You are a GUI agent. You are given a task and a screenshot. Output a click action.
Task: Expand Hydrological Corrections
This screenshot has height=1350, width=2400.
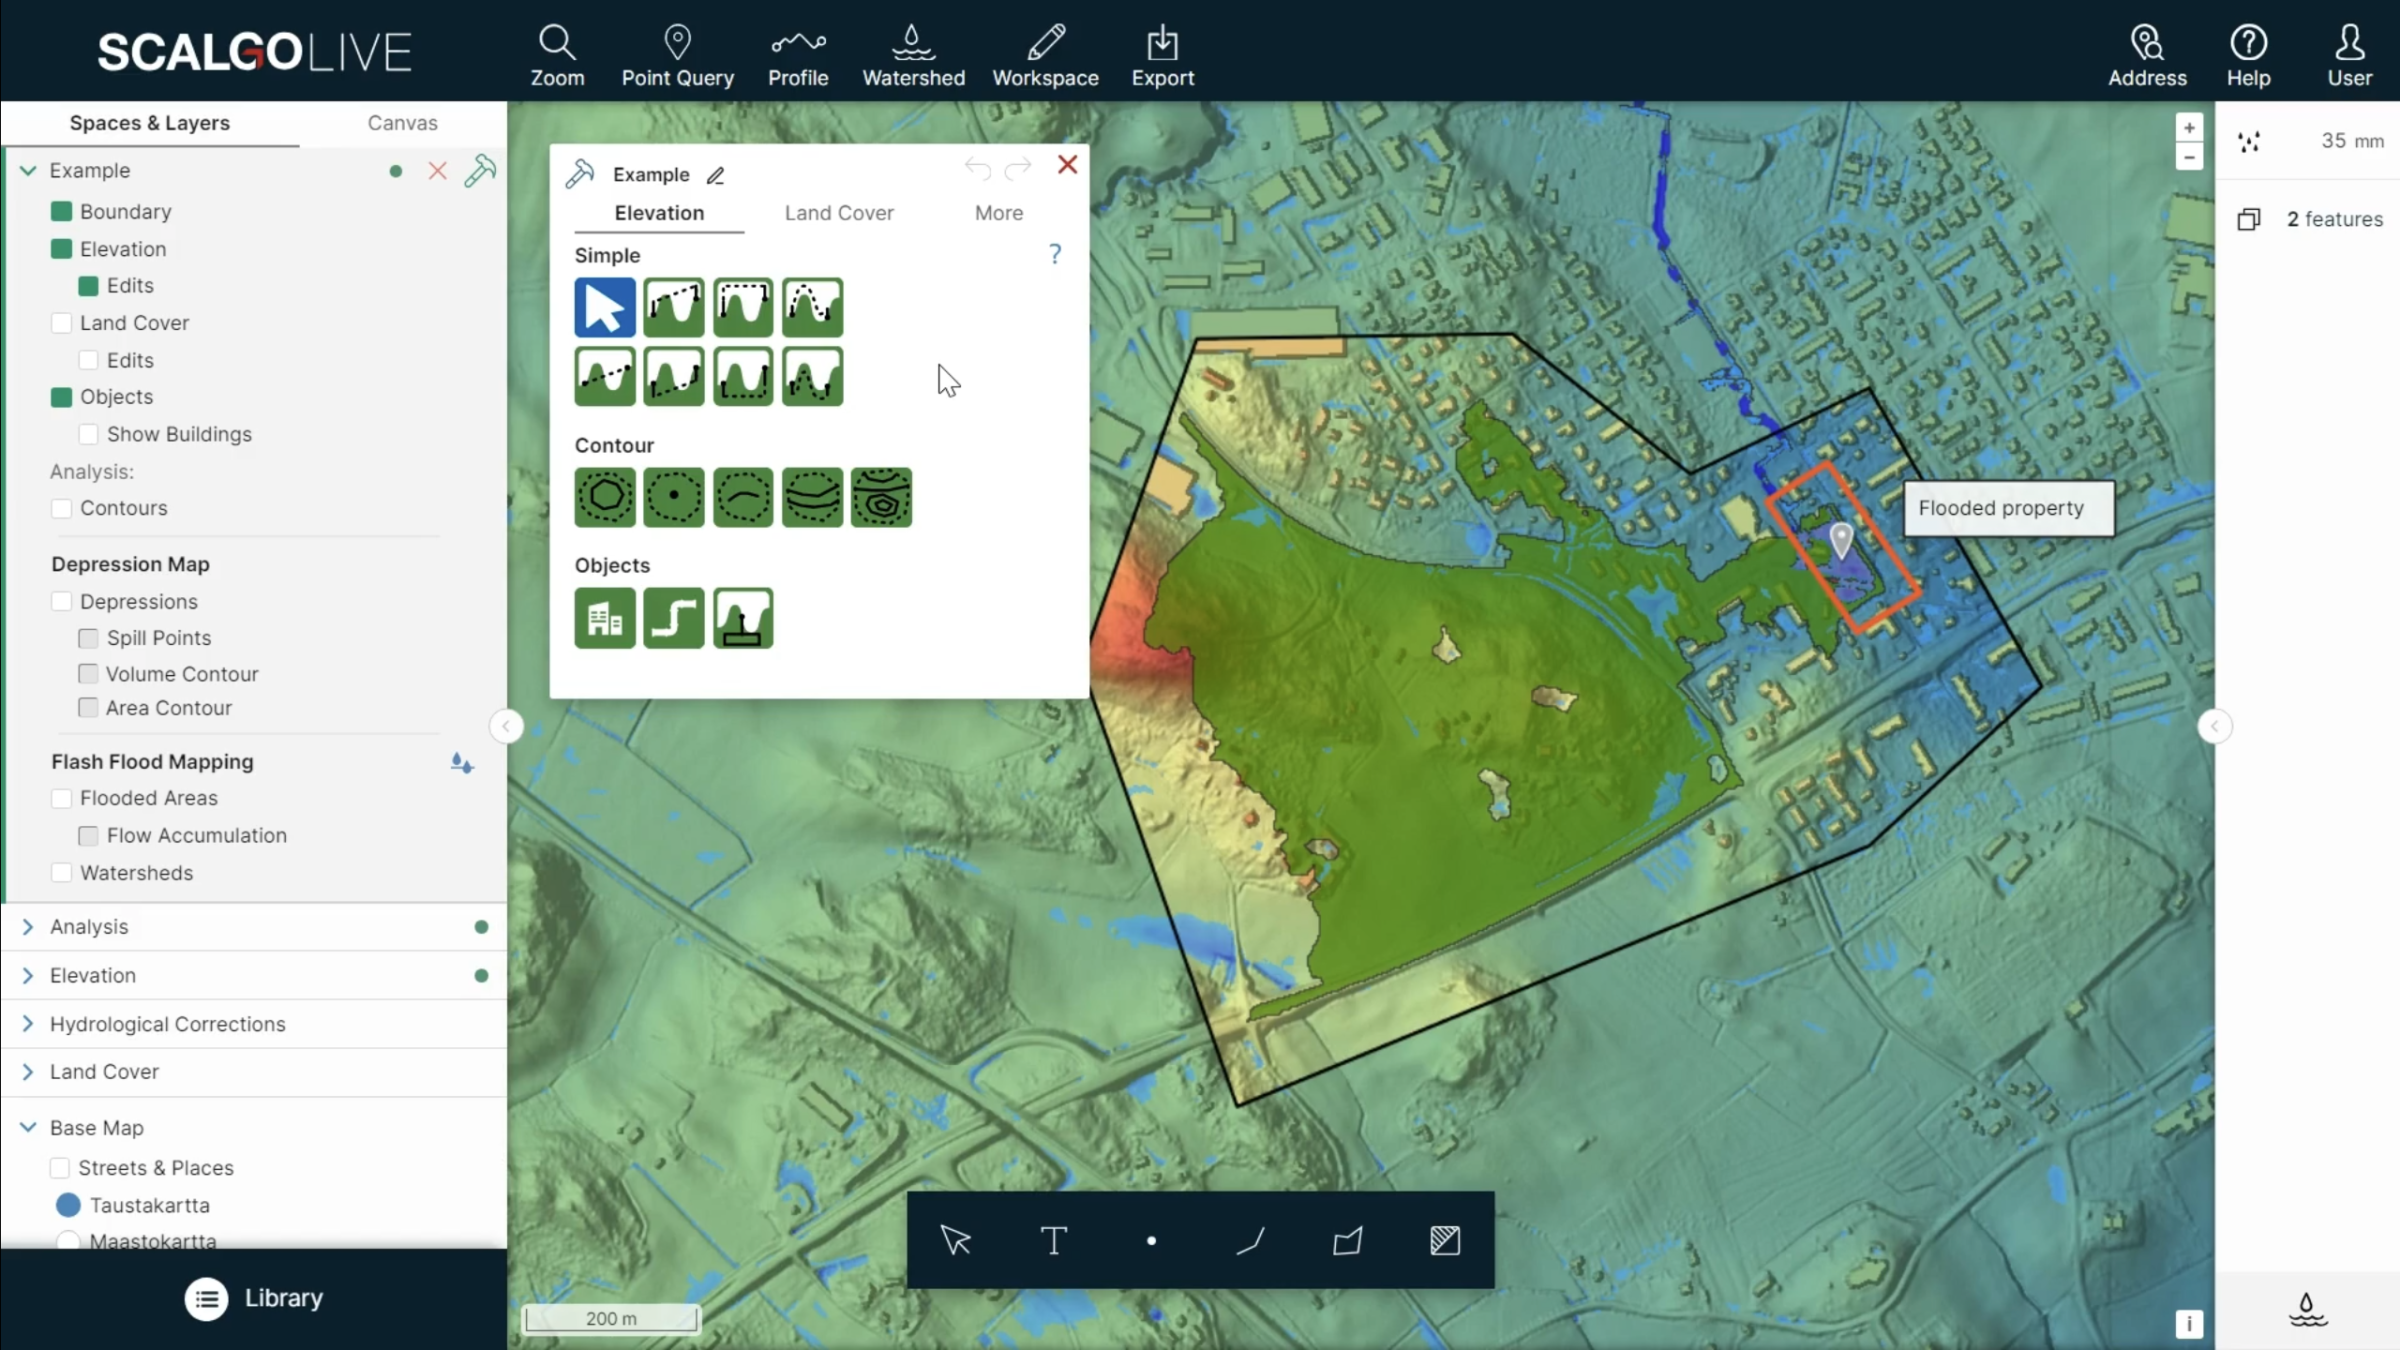coord(28,1024)
